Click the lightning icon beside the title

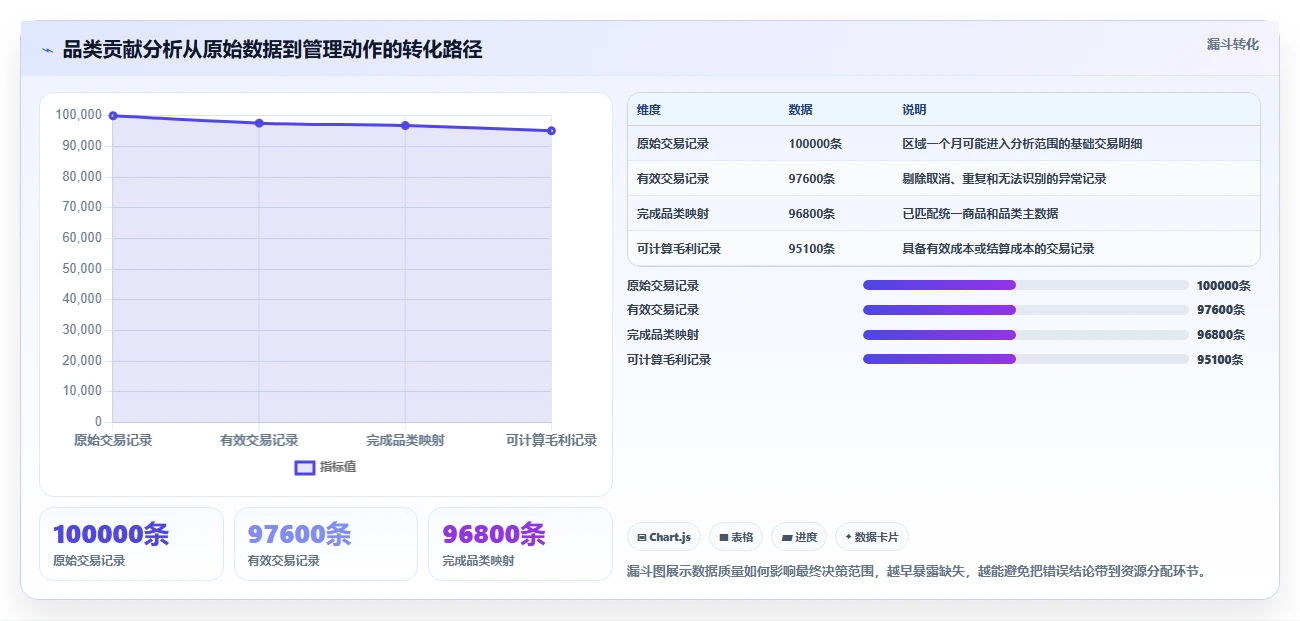click(47, 50)
